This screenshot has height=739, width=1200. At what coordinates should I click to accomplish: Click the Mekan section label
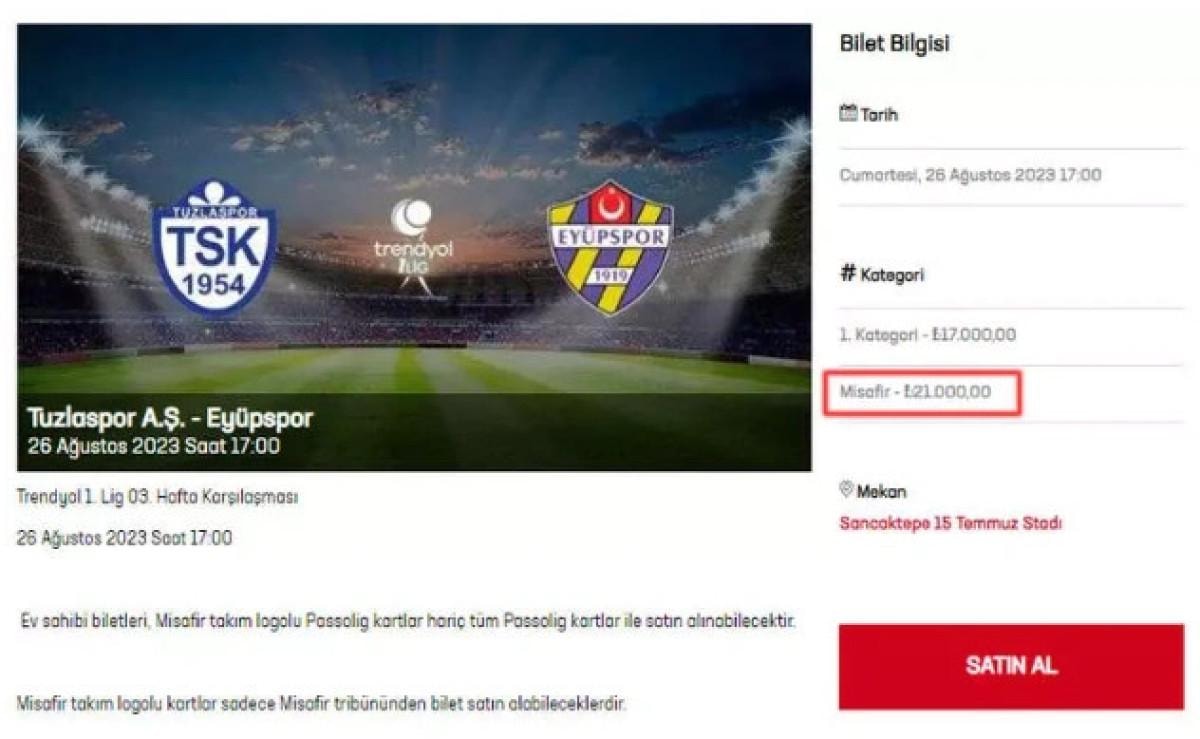(x=881, y=491)
